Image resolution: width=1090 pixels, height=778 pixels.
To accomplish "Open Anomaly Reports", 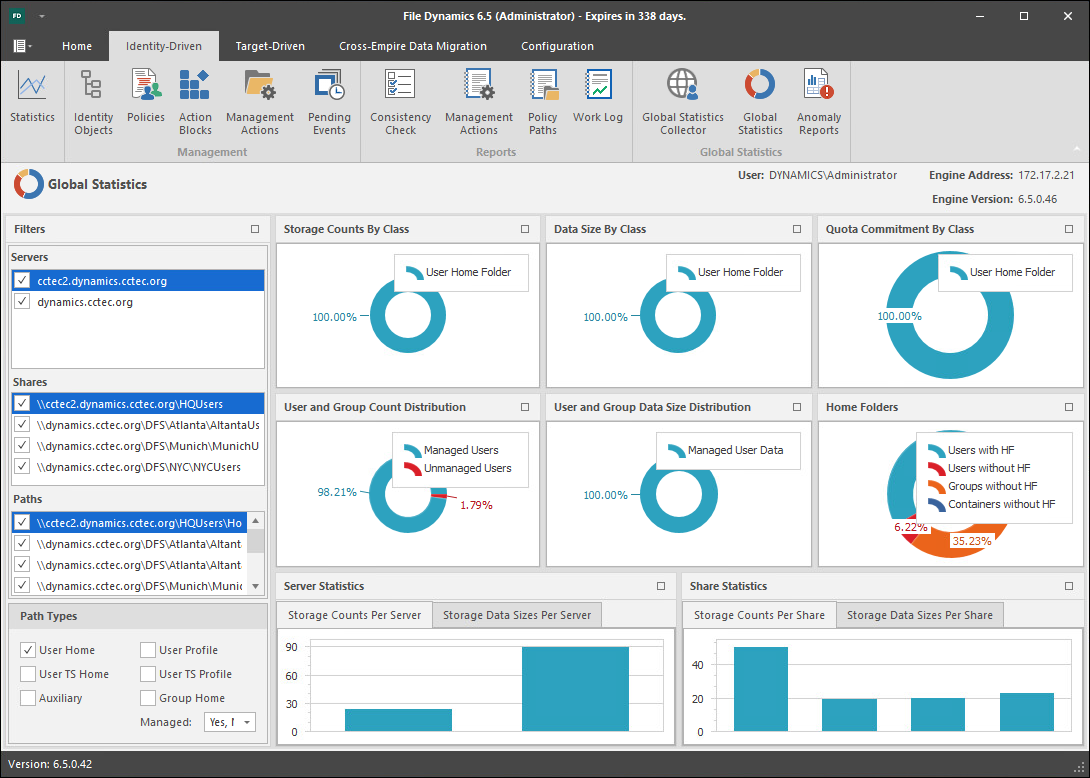I will click(818, 102).
